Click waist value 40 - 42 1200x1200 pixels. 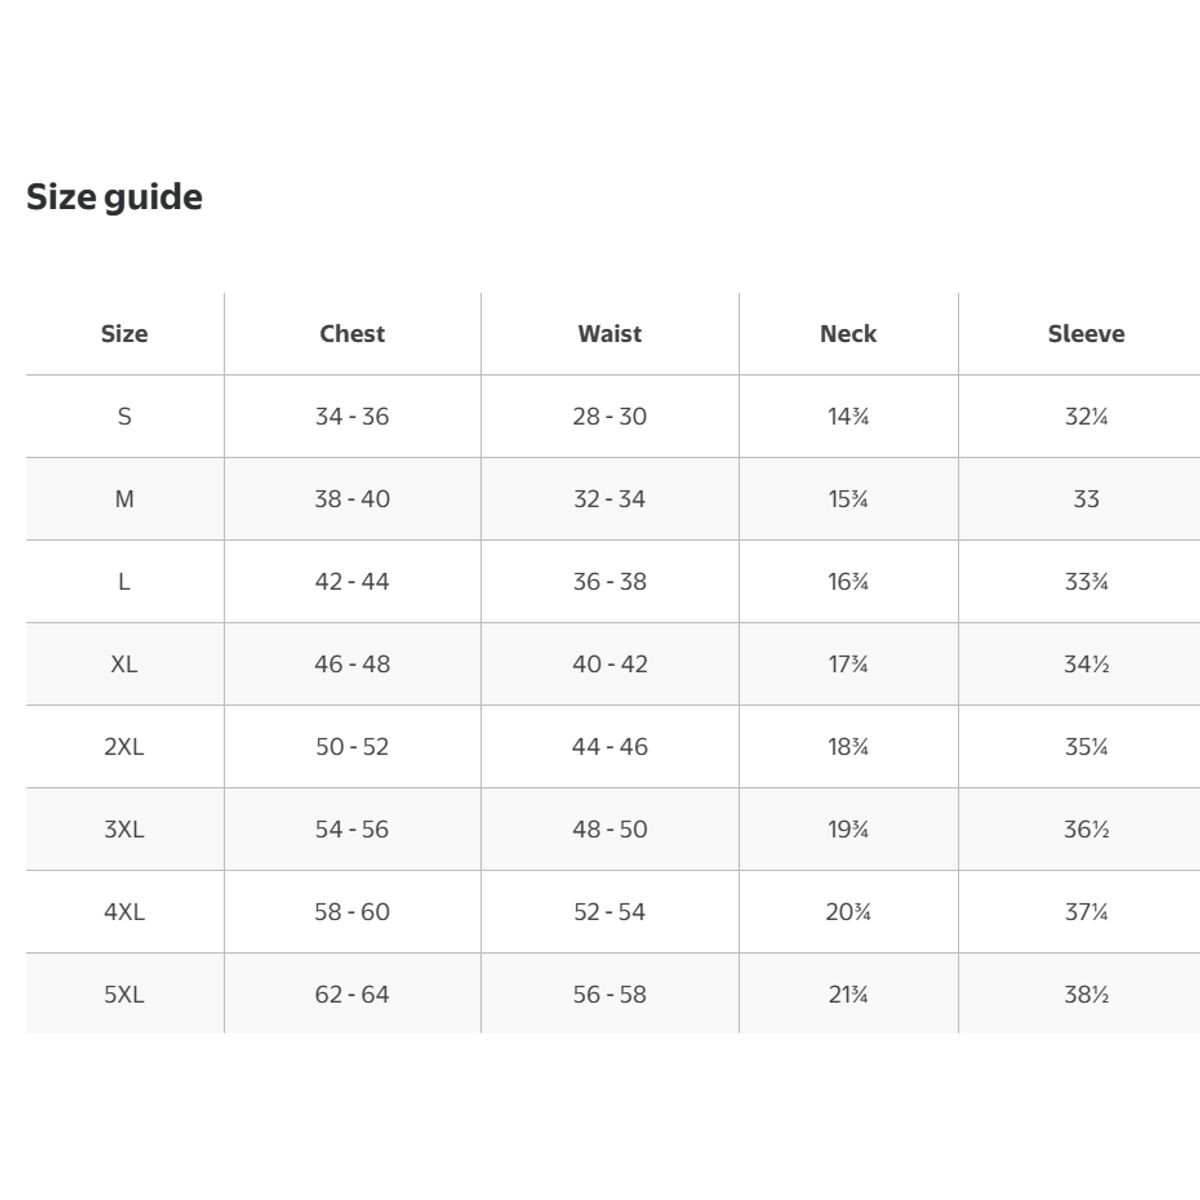click(x=610, y=664)
